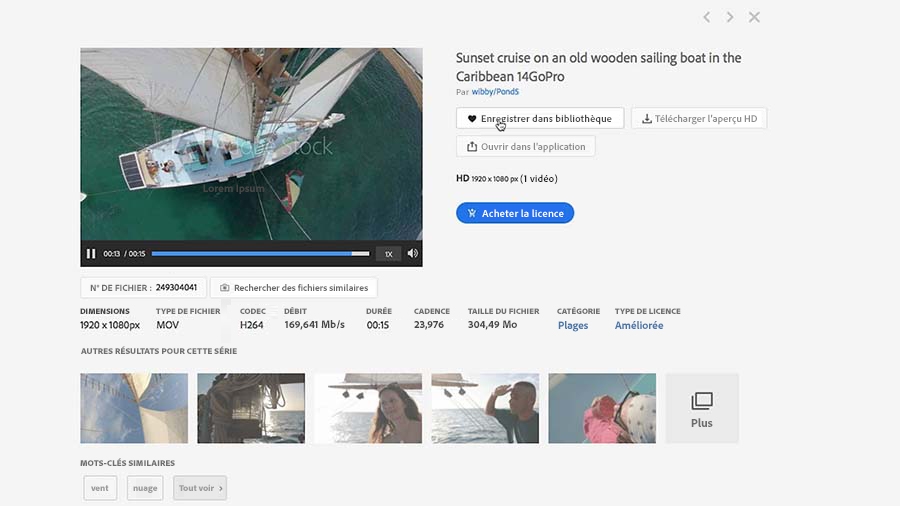Viewport: 900px width, 506px height.
Task: Download the HD preview
Action: pos(699,119)
